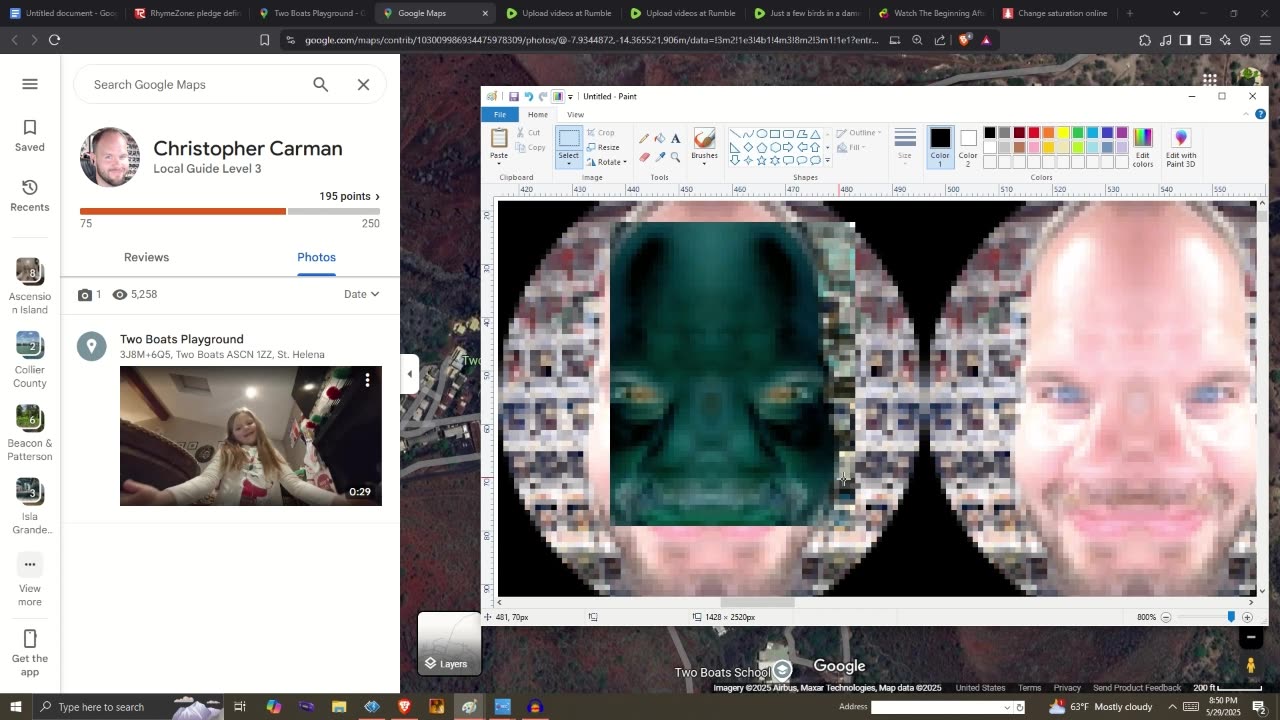Open Ascension Island in the sidebar
Image resolution: width=1280 pixels, height=720 pixels.
pos(29,286)
